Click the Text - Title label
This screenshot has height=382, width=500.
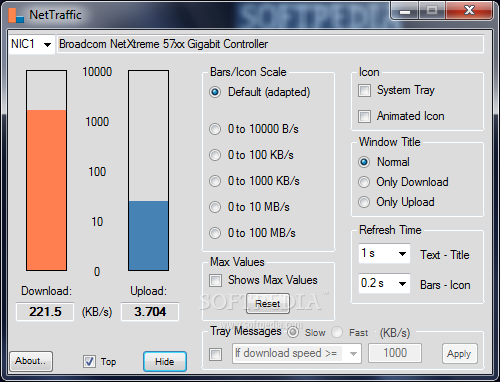445,255
